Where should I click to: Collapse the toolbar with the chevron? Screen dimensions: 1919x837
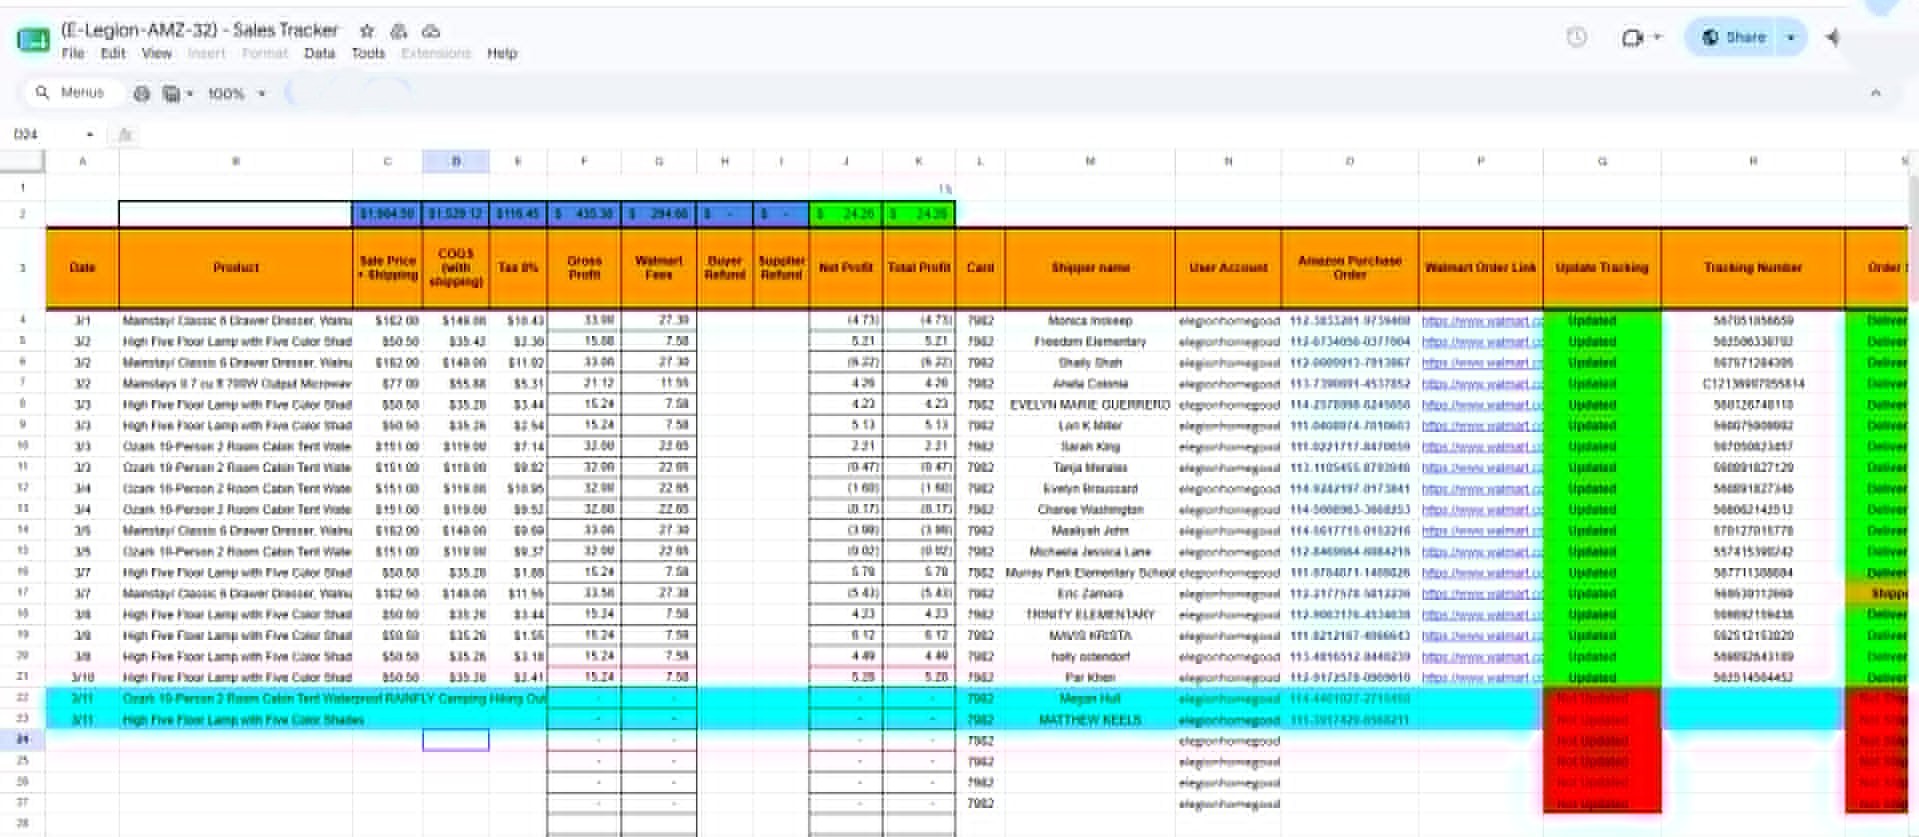point(1876,93)
